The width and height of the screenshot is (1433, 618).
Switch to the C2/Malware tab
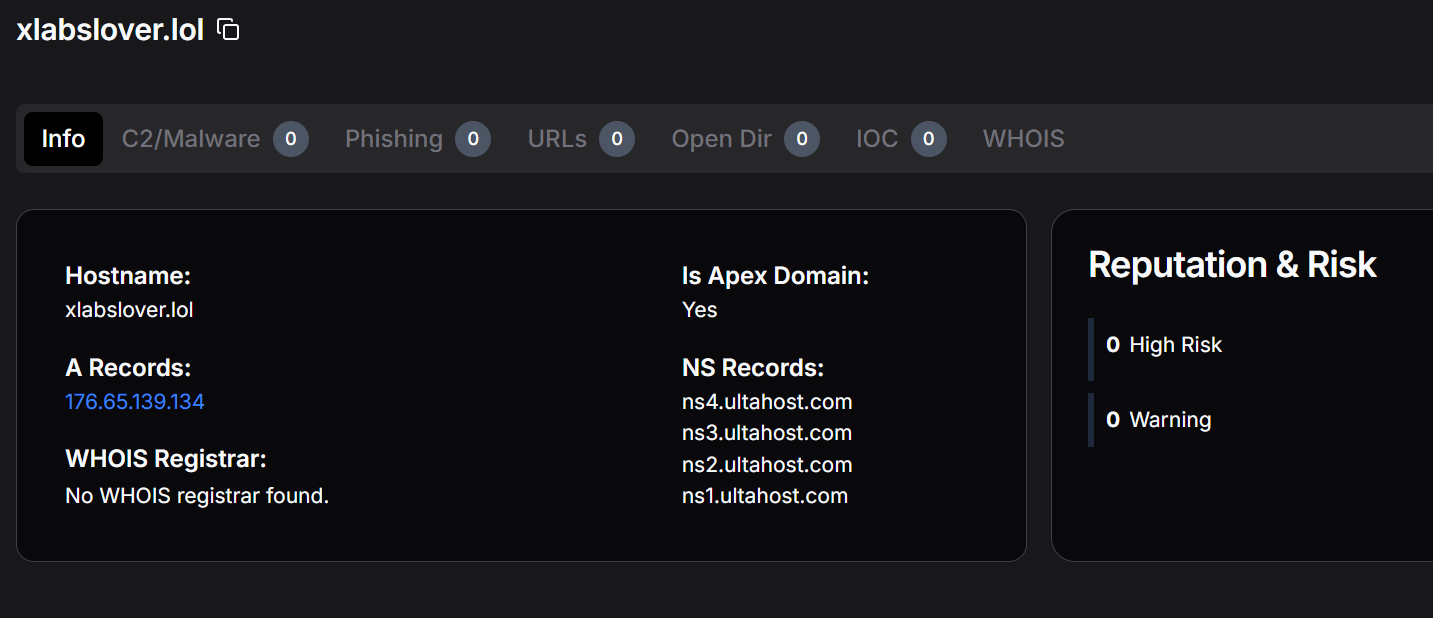point(191,139)
